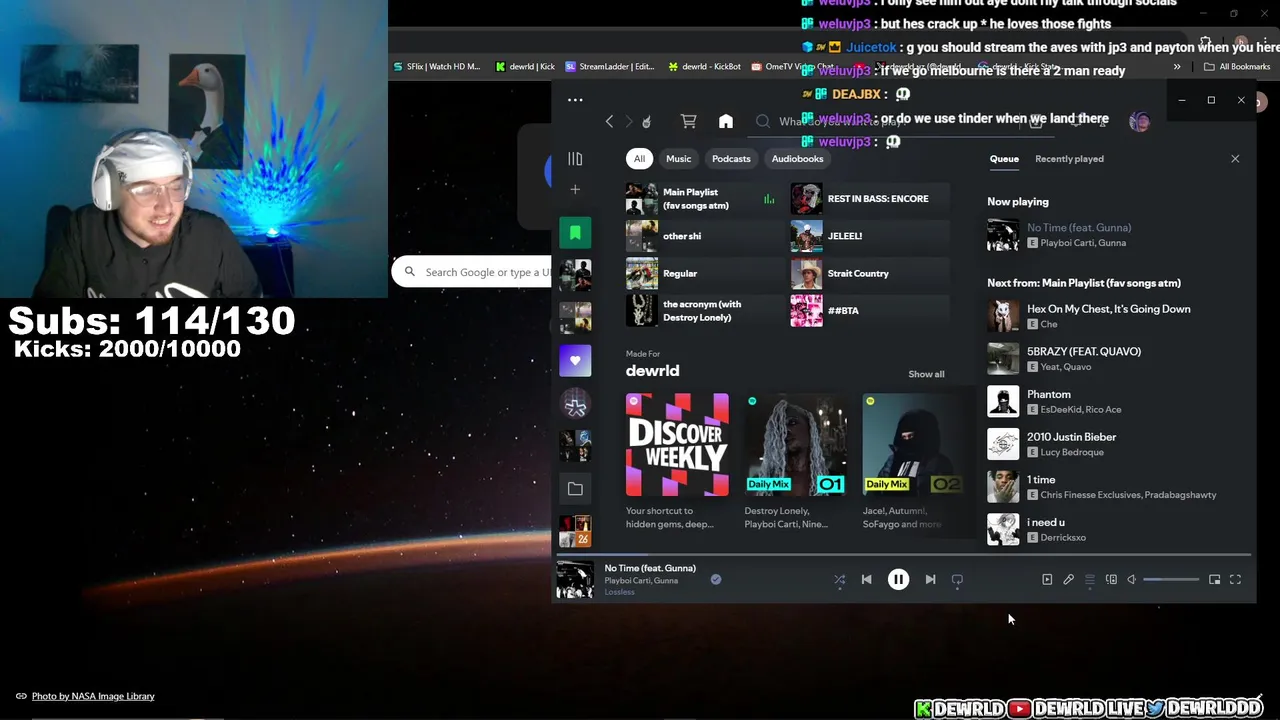Click the flame icon beside navigation arrows
The image size is (1280, 720).
(x=647, y=121)
